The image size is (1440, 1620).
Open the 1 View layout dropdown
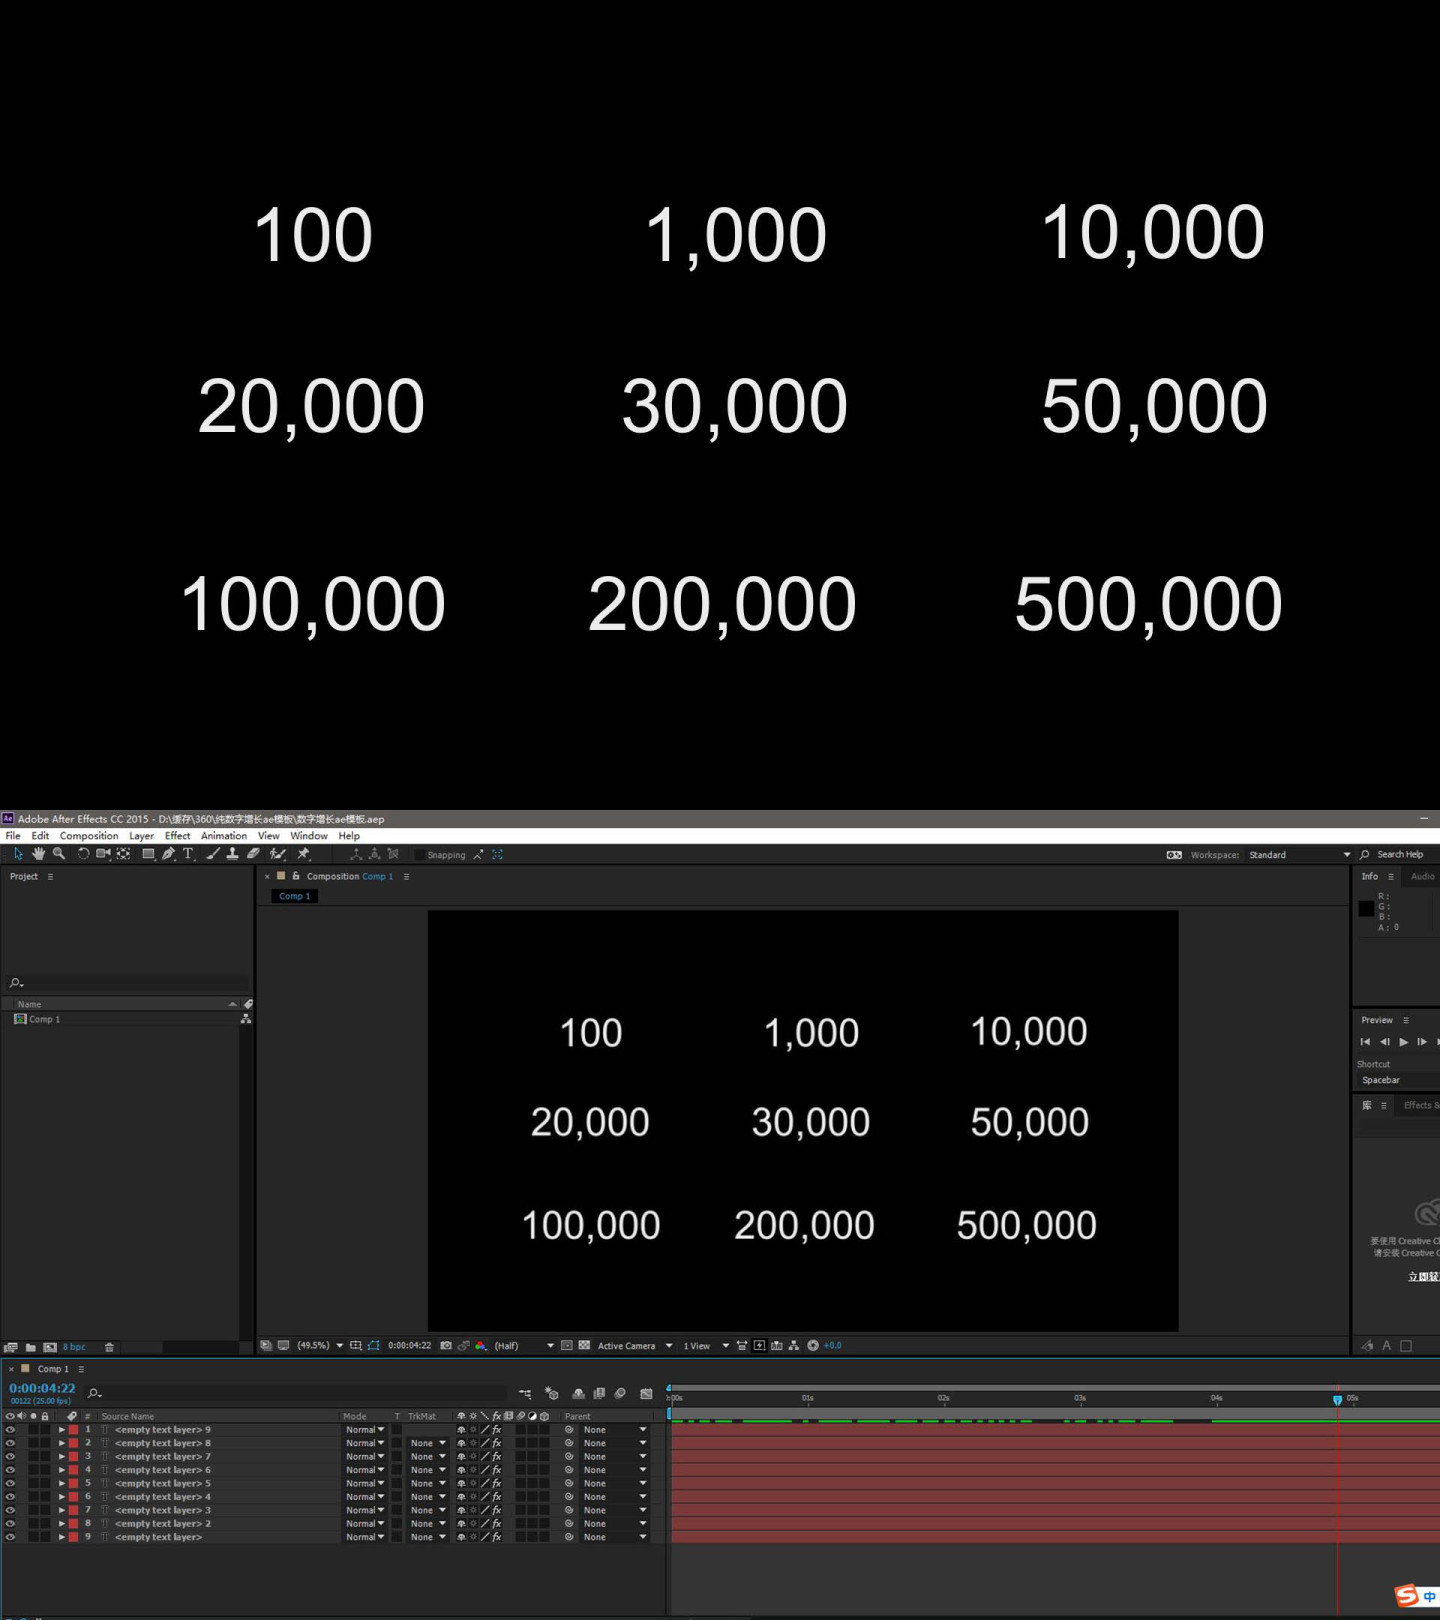click(706, 1346)
